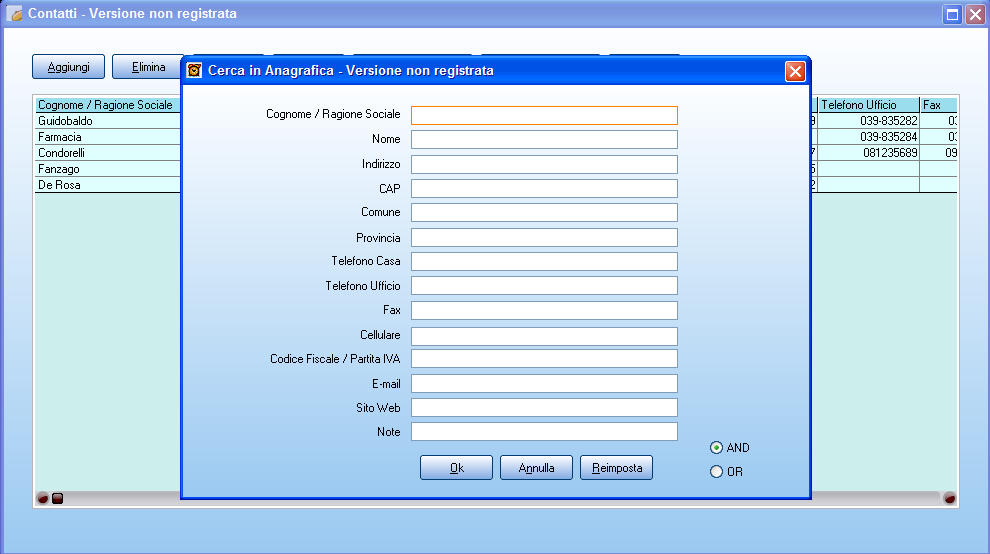Image resolution: width=990 pixels, height=554 pixels.
Task: Focus the Indirizzo input field
Action: pyautogui.click(x=544, y=164)
